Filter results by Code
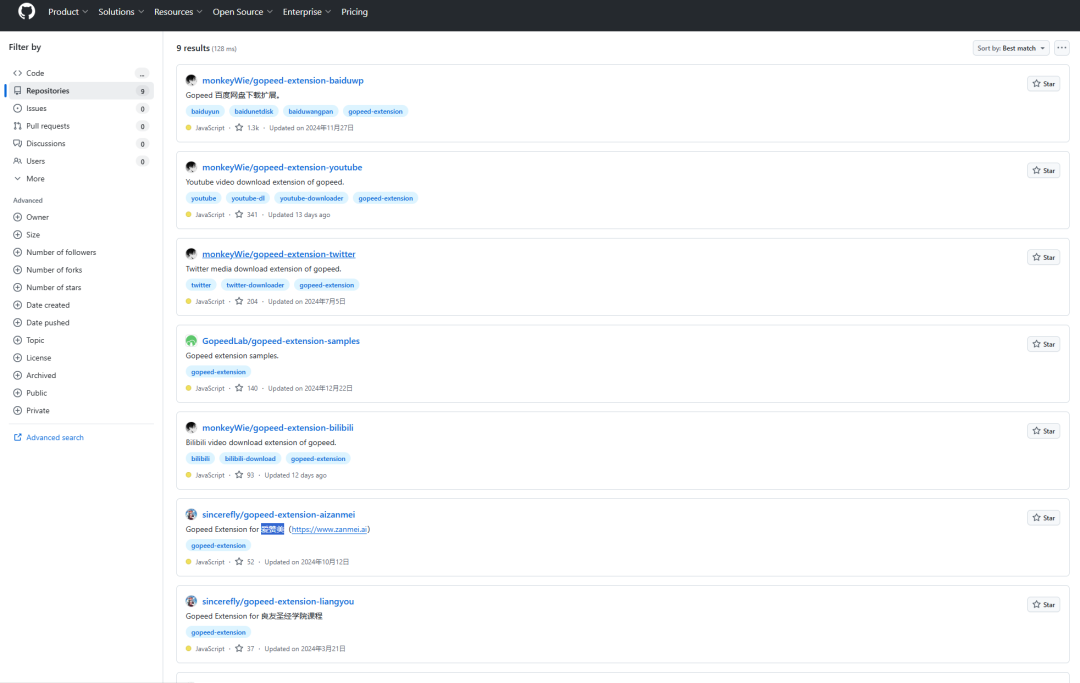This screenshot has height=683, width=1080. [x=79, y=73]
